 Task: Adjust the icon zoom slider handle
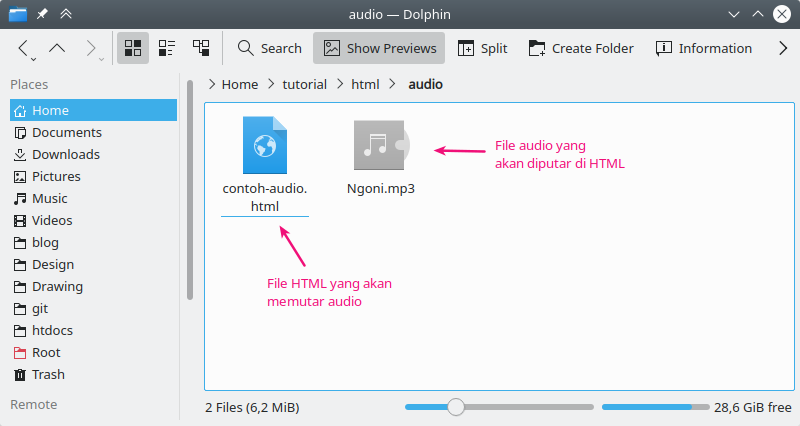coord(456,407)
